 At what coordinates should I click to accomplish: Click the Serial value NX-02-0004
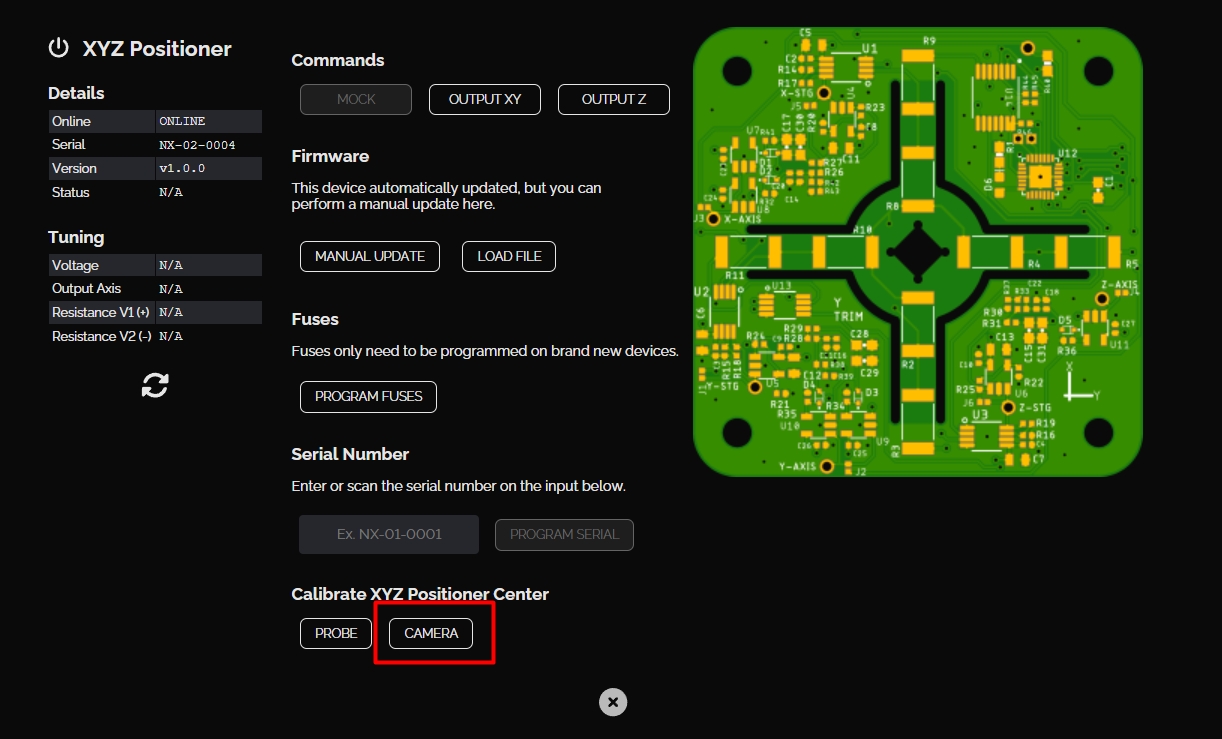(x=197, y=145)
